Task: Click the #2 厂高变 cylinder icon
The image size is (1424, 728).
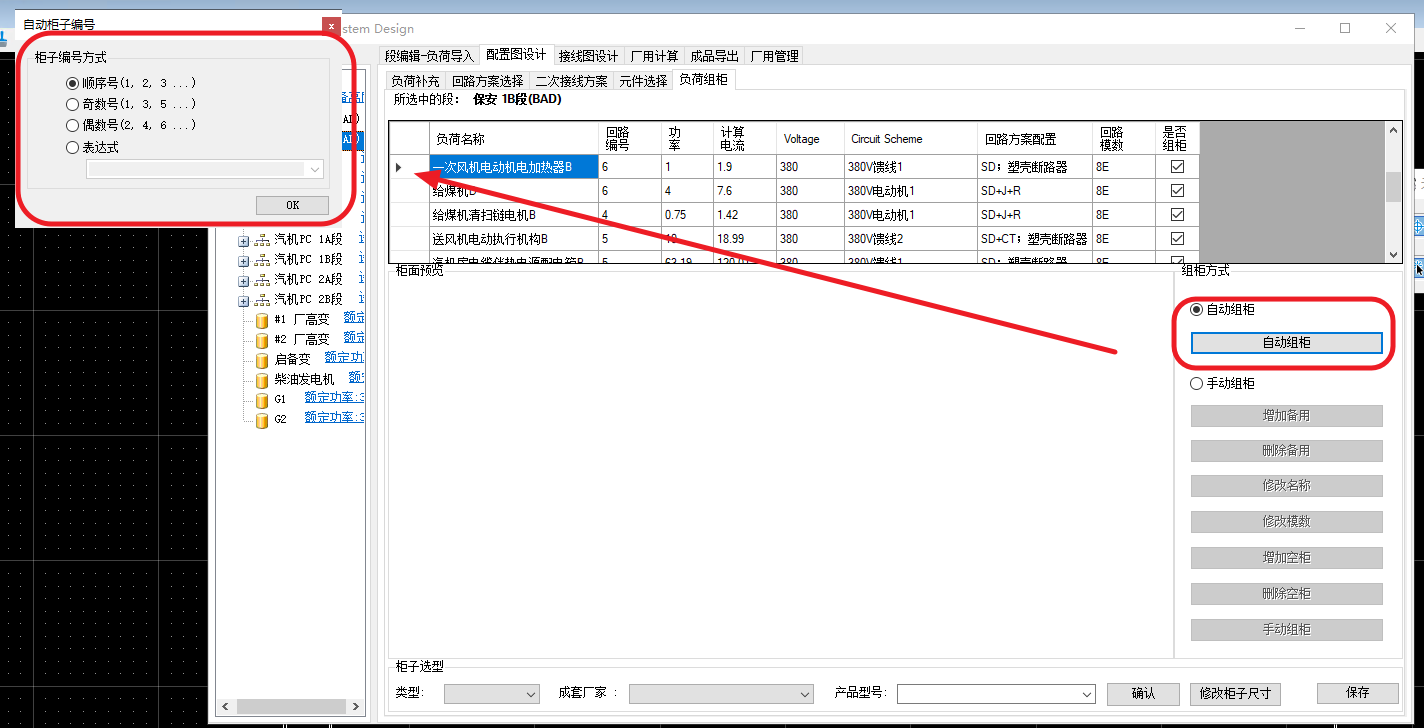Action: (x=262, y=340)
